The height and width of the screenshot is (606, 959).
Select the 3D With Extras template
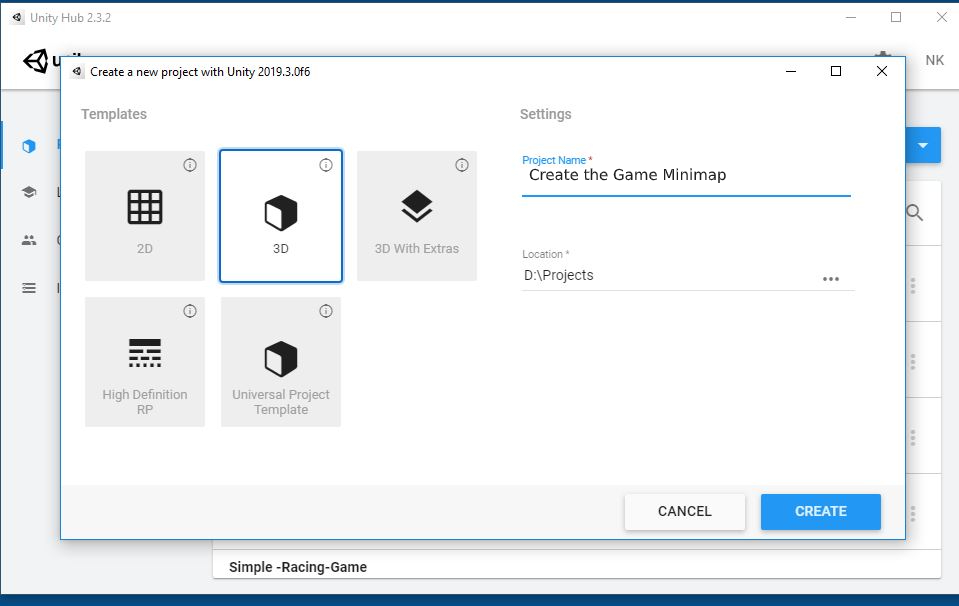click(416, 215)
